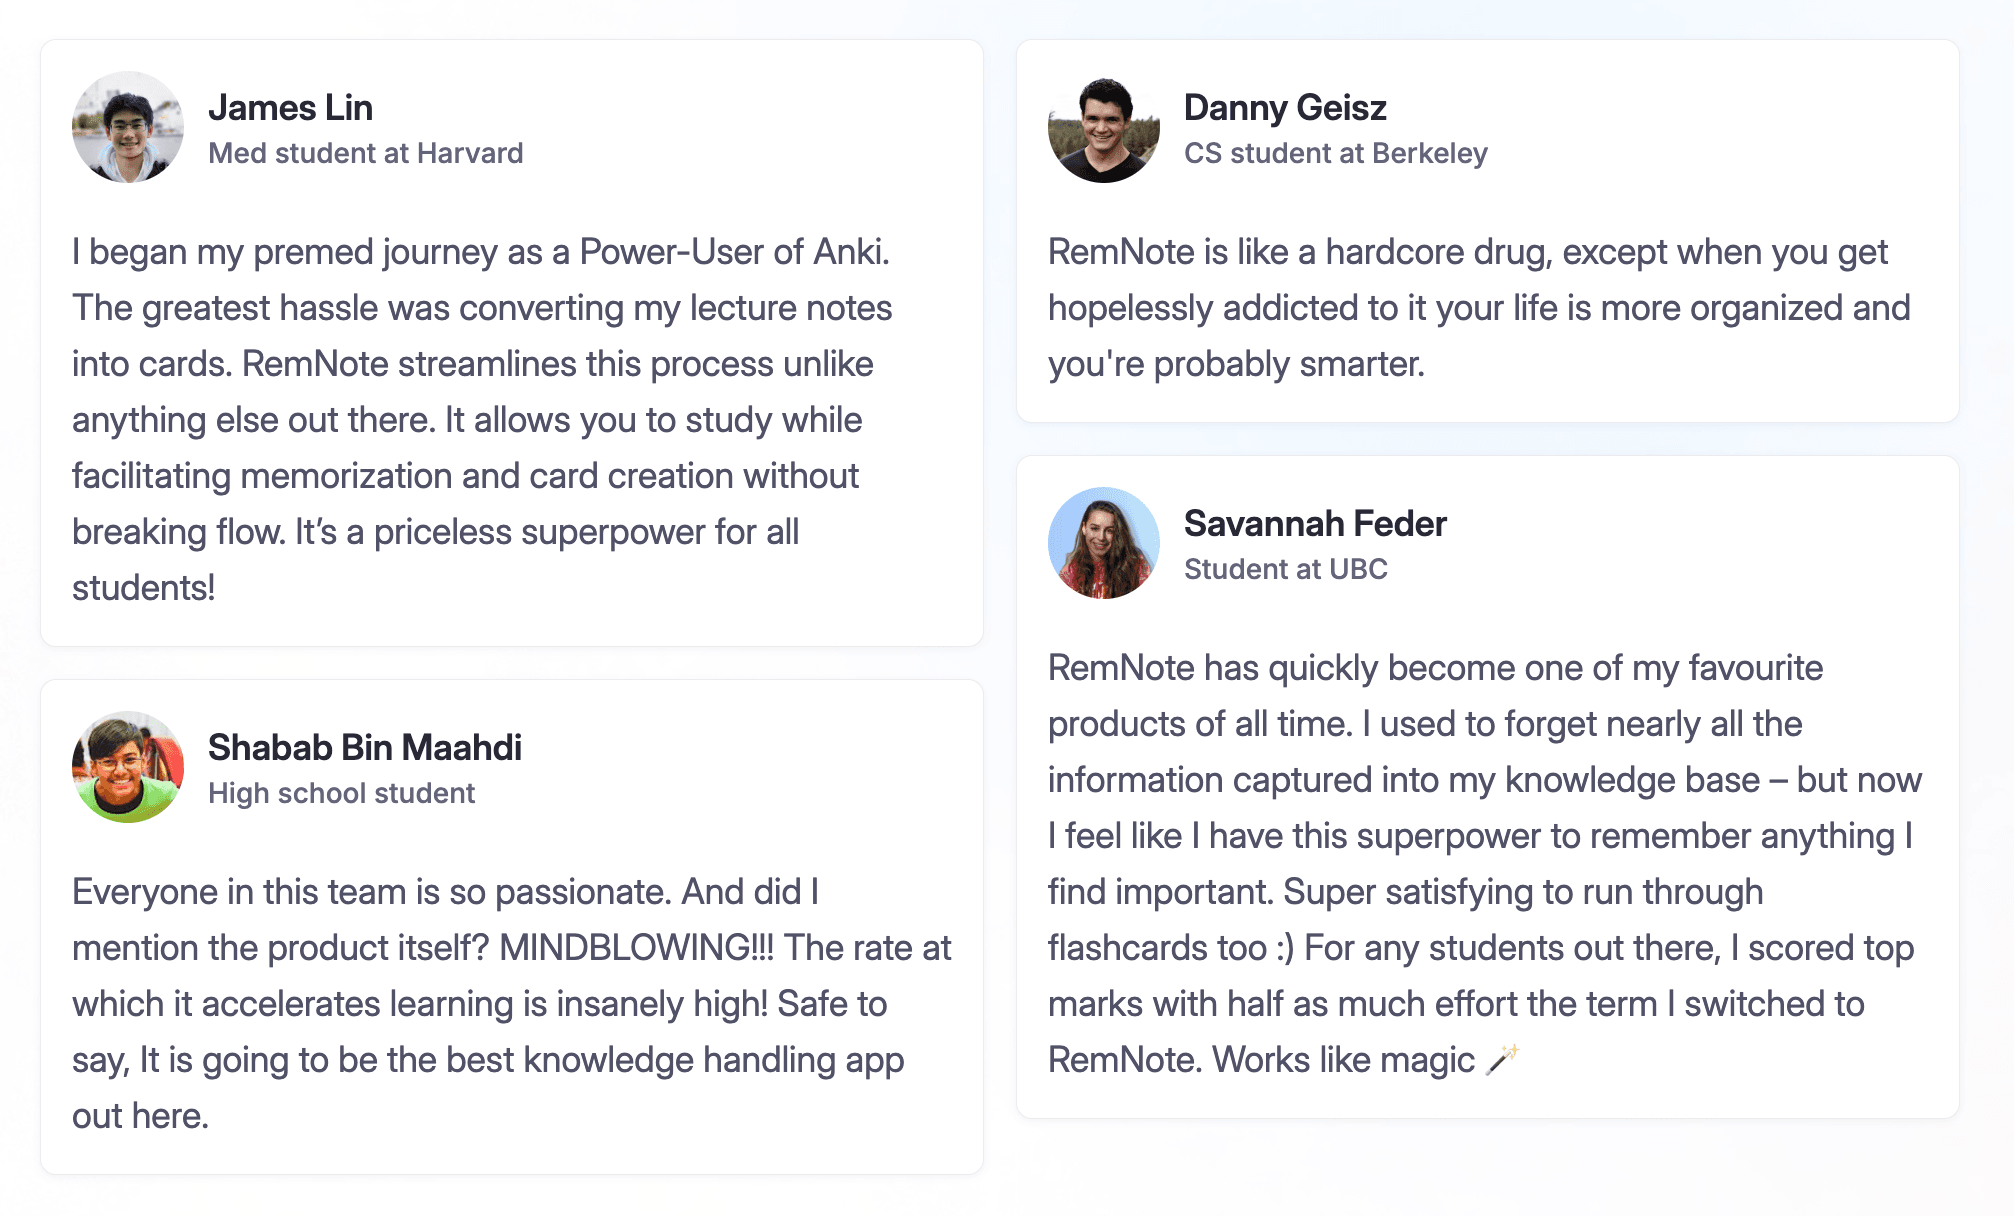The image size is (2014, 1216).
Task: Select the Savannah Feder name heading
Action: coord(1315,523)
